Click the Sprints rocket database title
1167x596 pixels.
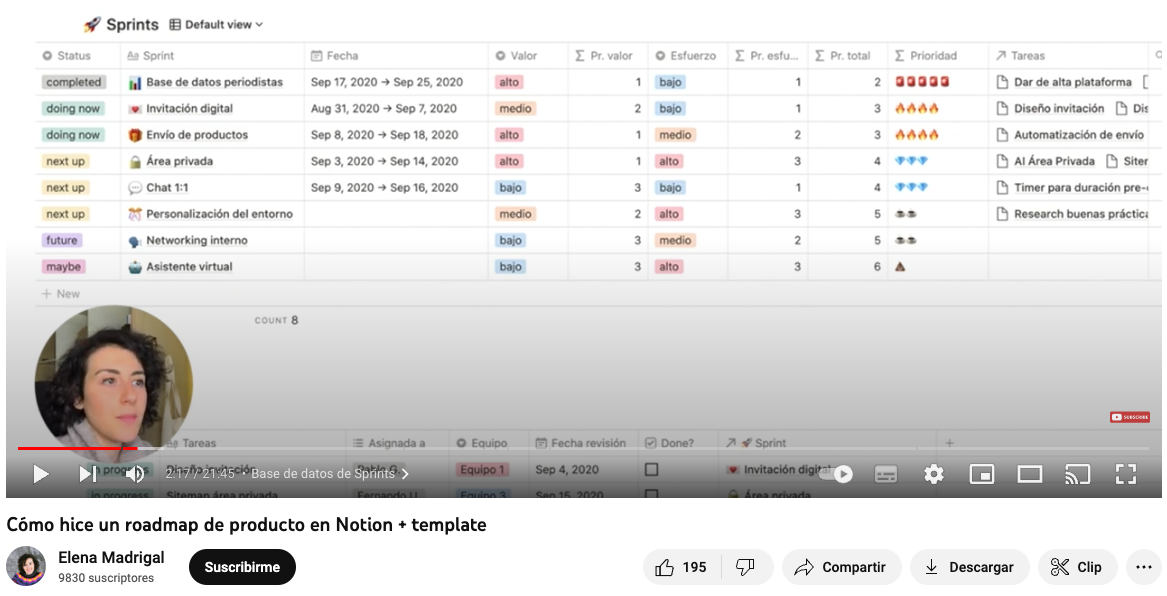pos(121,25)
